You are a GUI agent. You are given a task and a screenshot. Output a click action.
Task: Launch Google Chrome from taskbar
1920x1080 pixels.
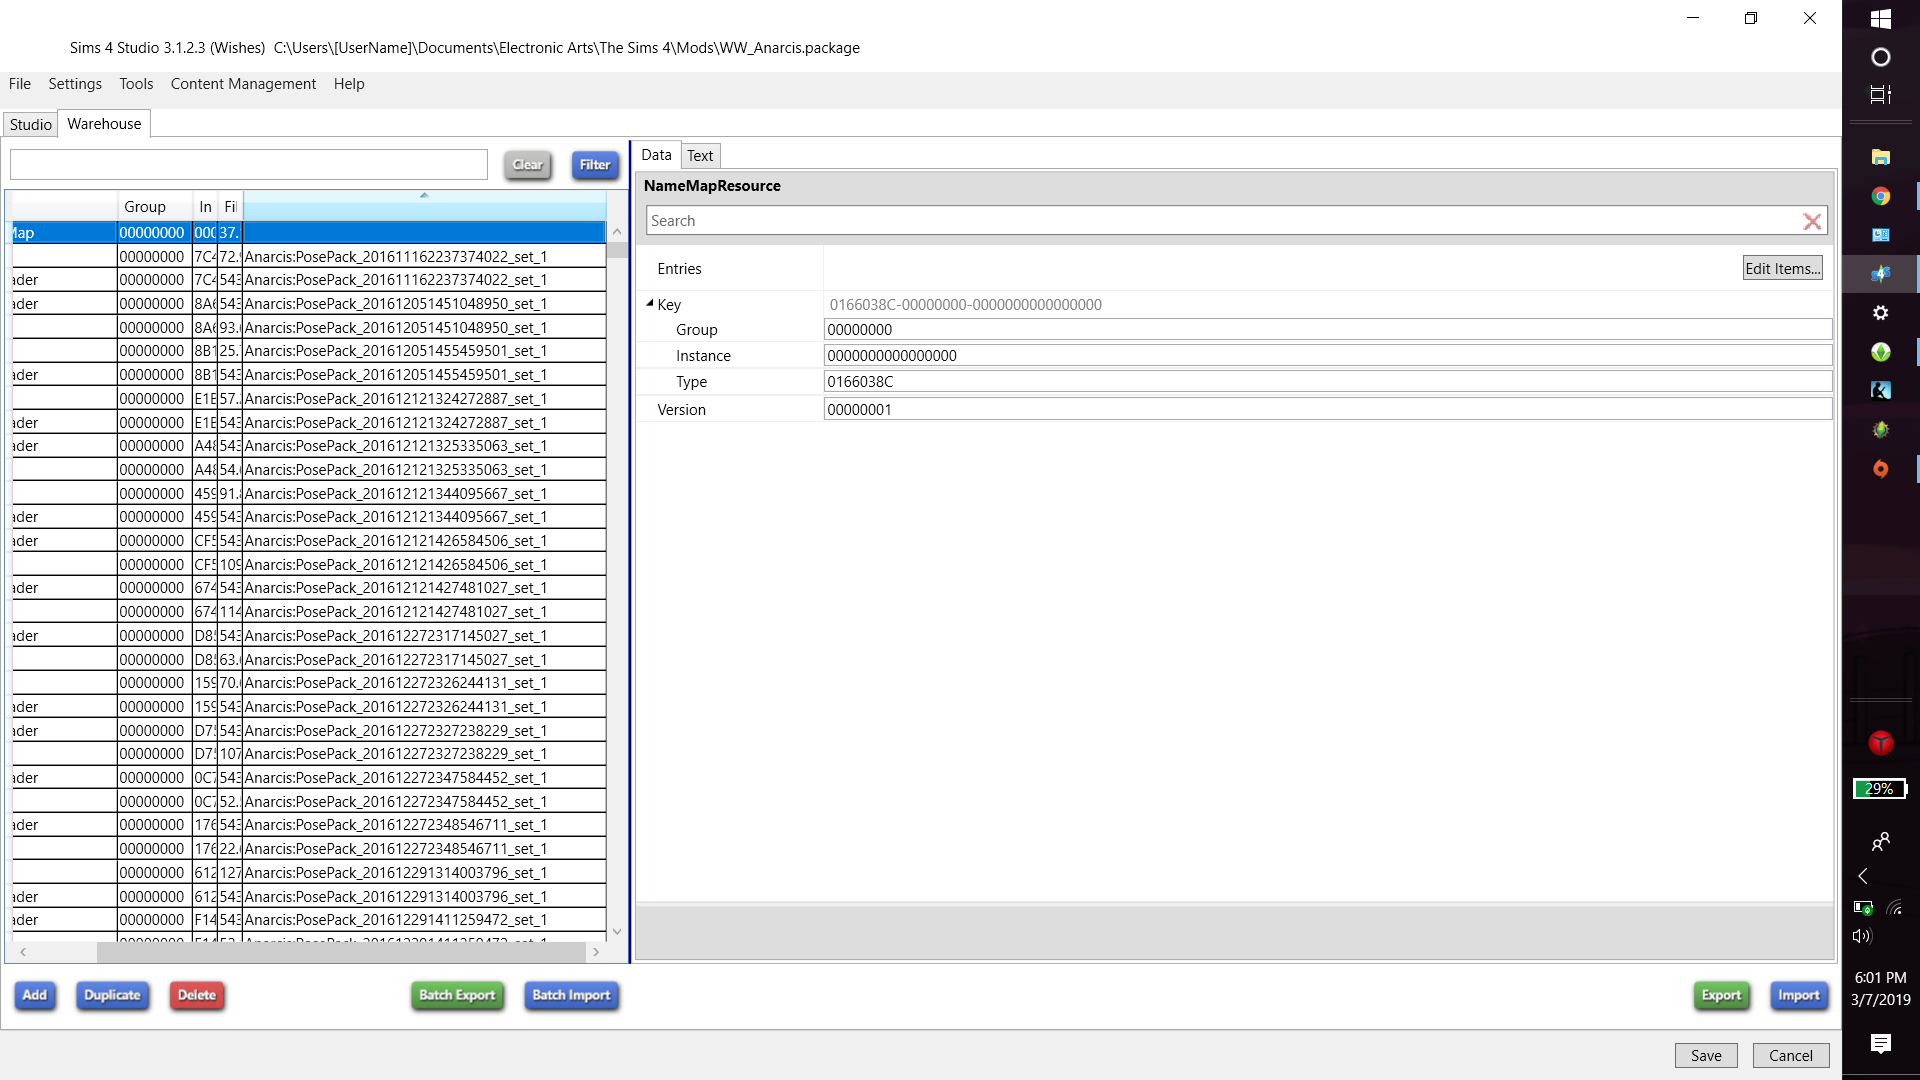(x=1880, y=196)
